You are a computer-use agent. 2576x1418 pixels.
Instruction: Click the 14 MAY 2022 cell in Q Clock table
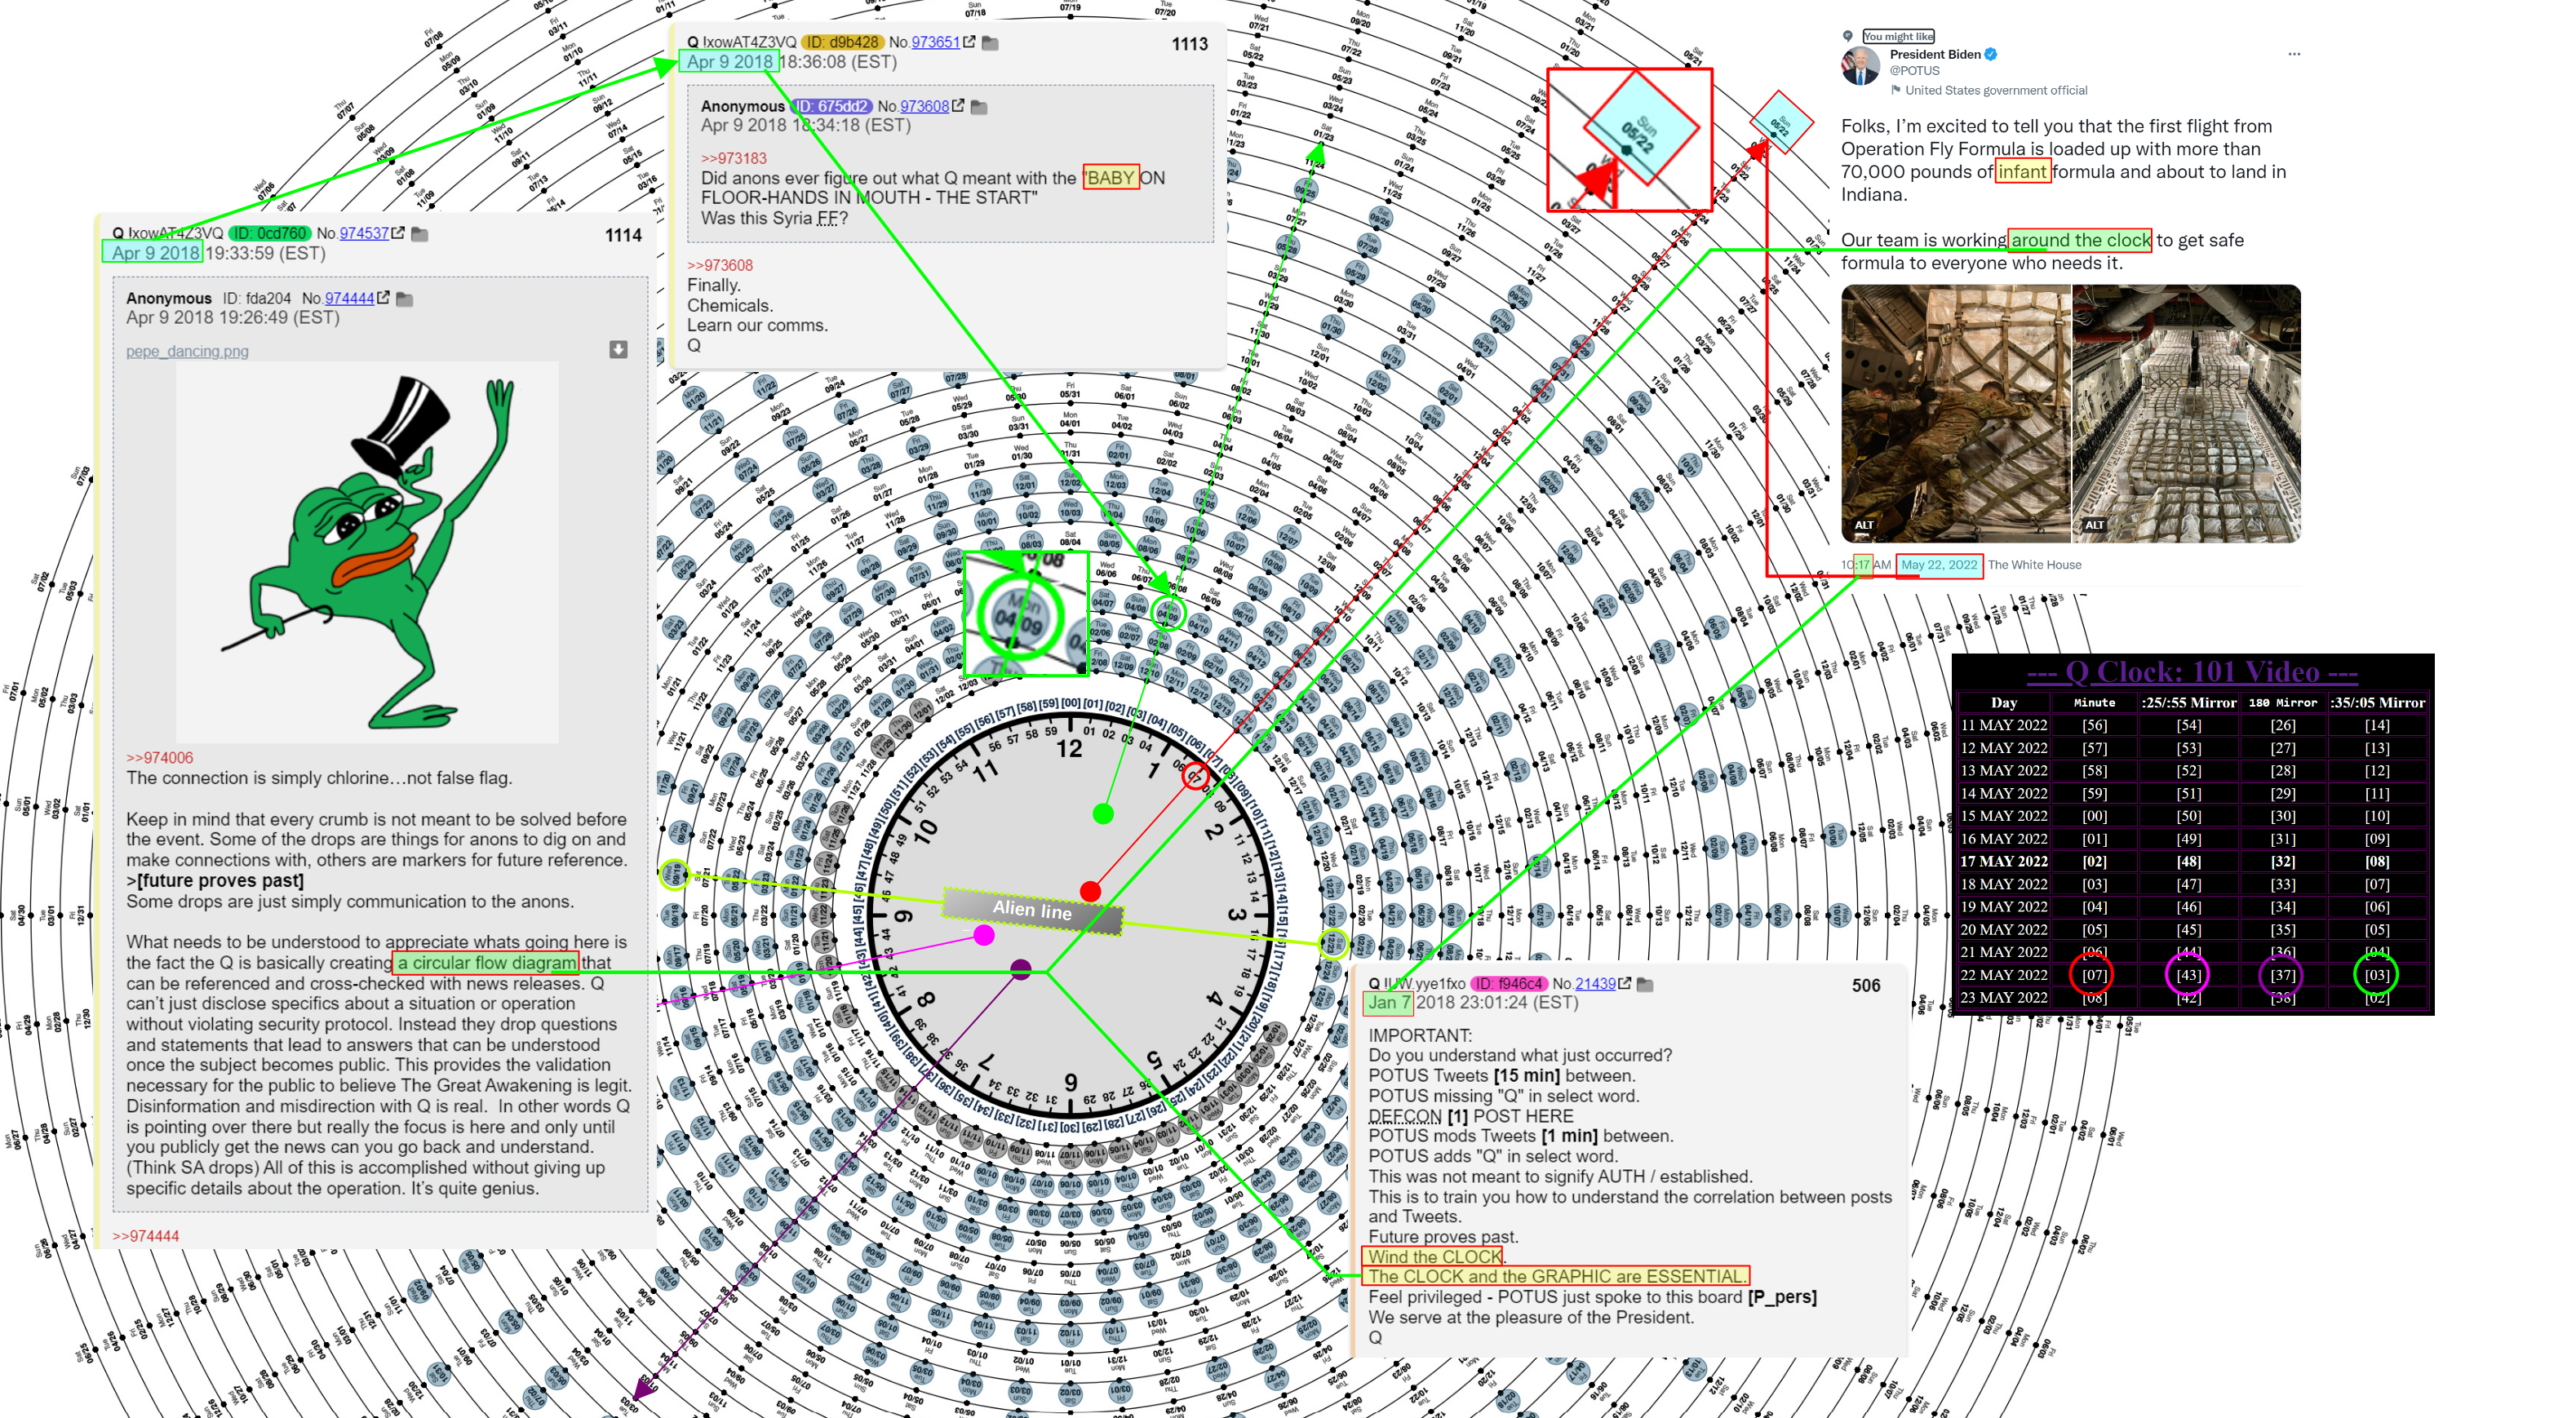pos(2003,793)
